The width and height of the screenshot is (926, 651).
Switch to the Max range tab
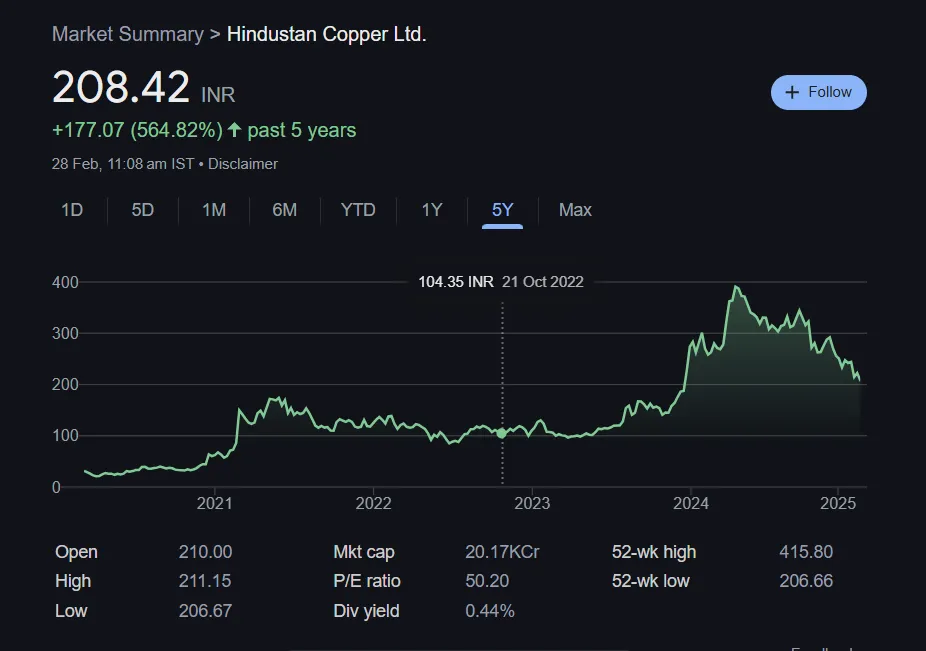tap(575, 210)
